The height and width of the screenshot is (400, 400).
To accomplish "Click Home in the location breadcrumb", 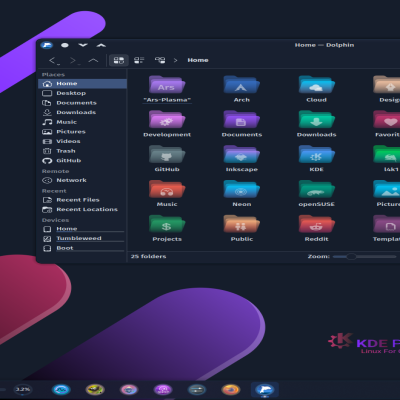I will click(198, 60).
